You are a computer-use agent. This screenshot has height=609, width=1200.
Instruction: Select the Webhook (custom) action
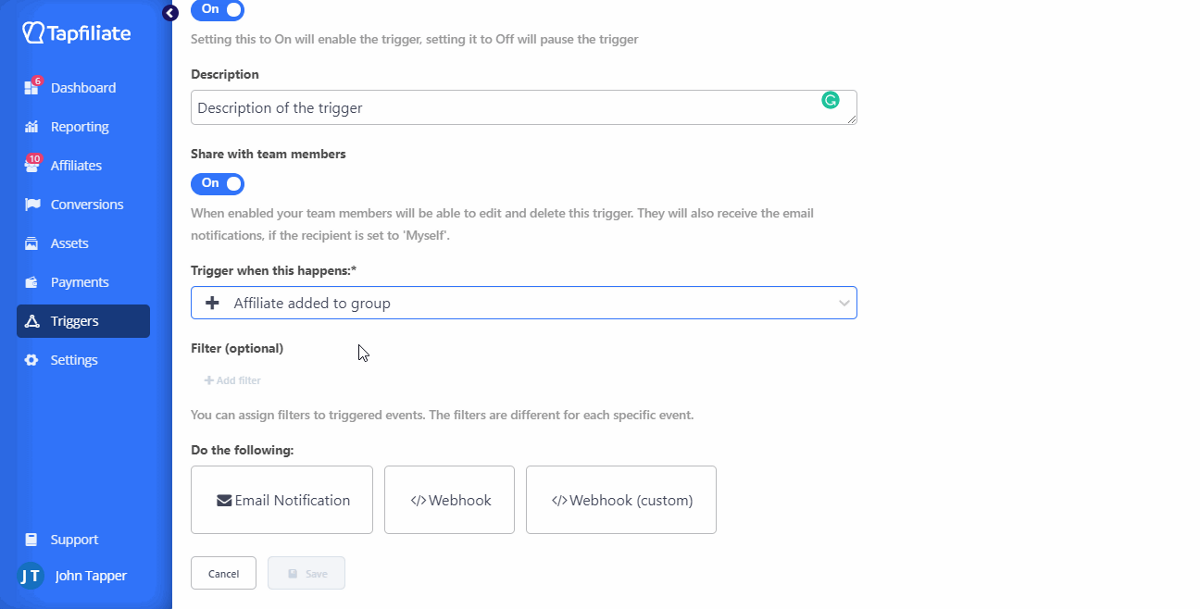[x=621, y=500]
